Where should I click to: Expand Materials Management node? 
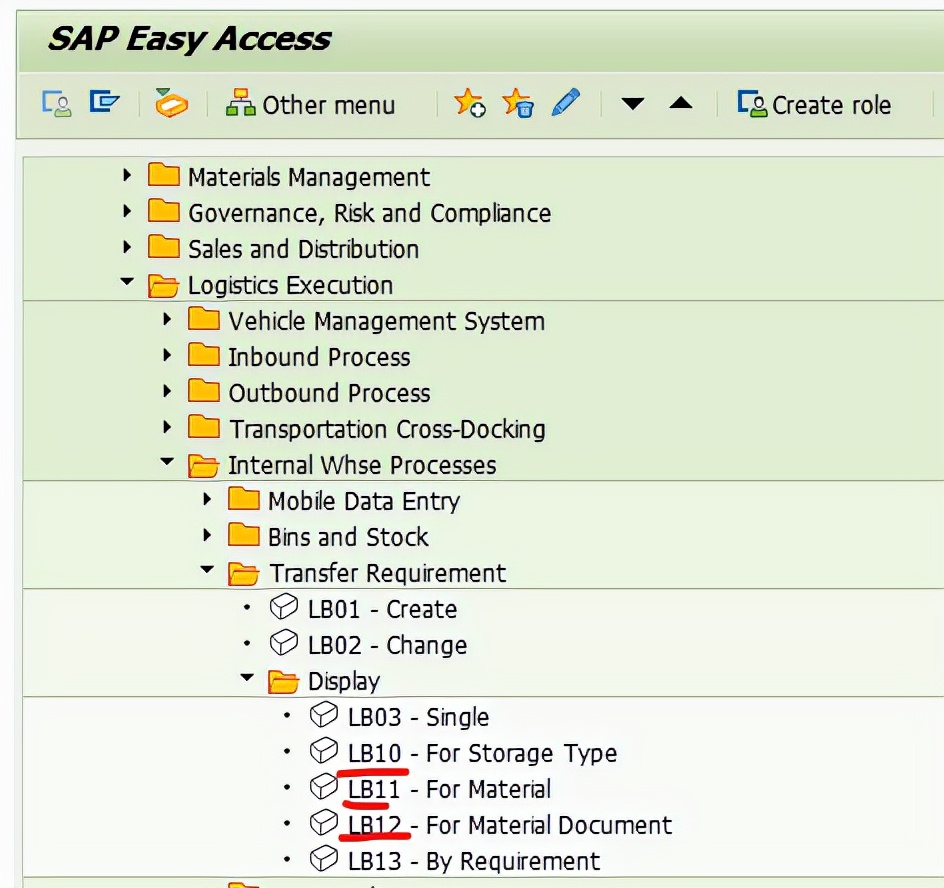click(x=126, y=175)
